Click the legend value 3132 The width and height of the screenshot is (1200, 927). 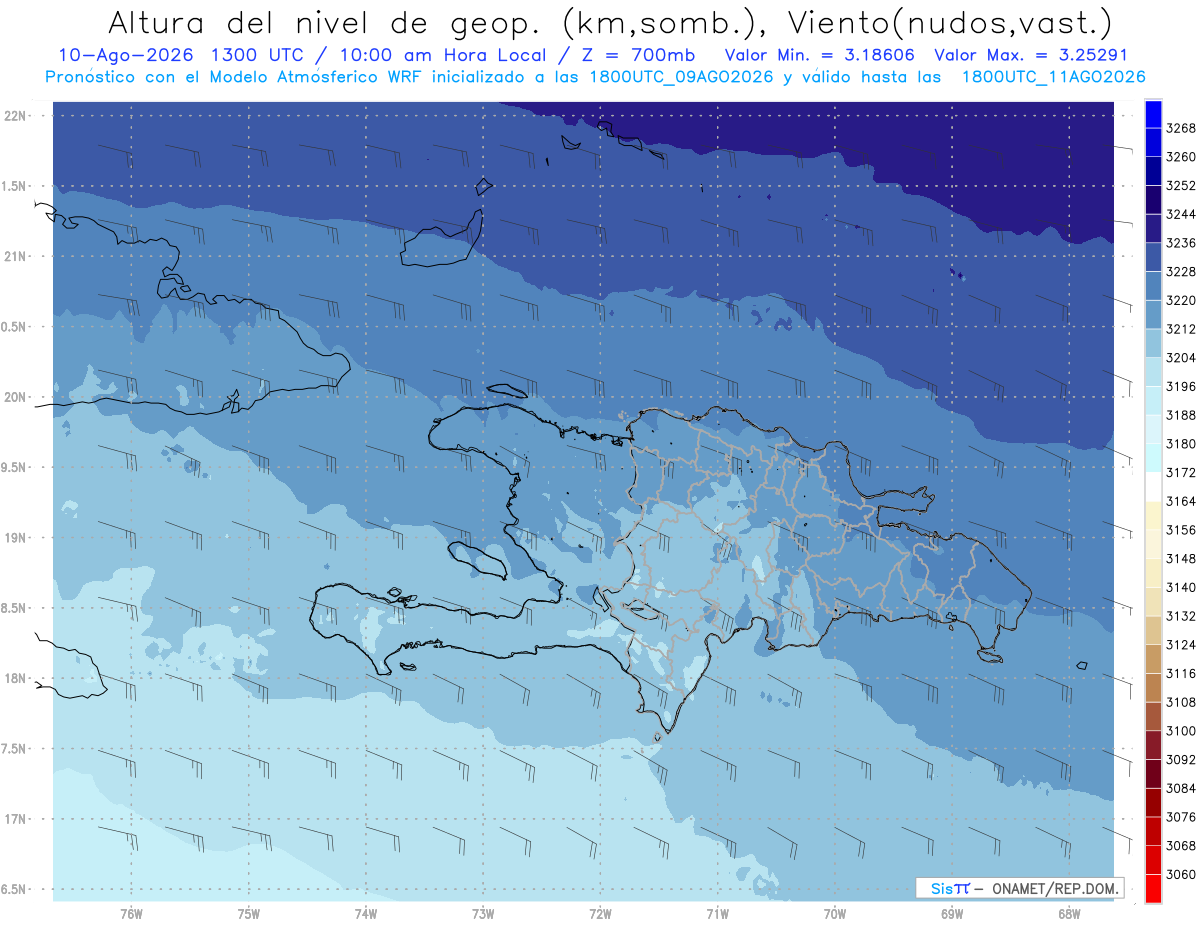[1181, 616]
